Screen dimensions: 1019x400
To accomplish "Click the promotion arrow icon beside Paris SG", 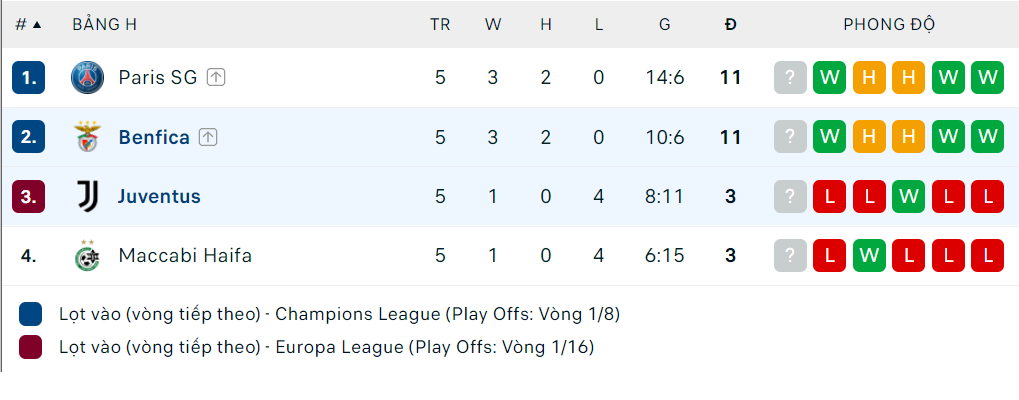I will coord(216,78).
